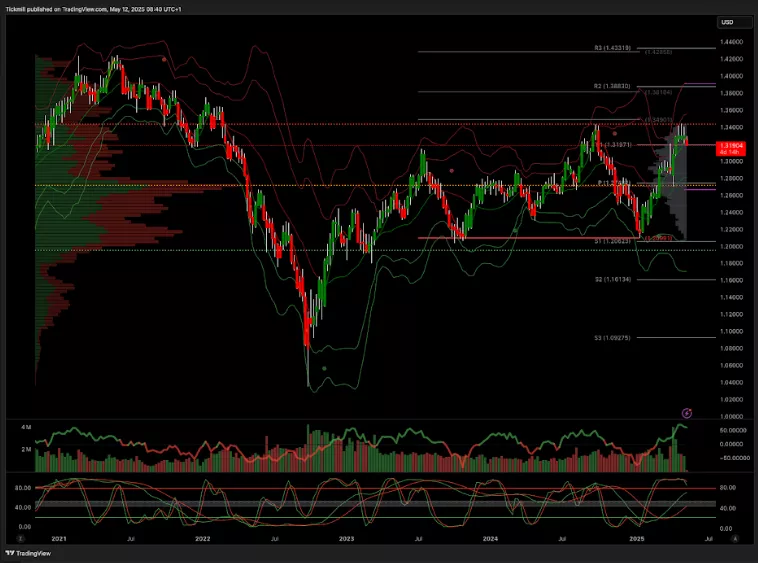This screenshot has height=563, width=758.
Task: Click the red current price label 1.31904
Action: point(727,146)
